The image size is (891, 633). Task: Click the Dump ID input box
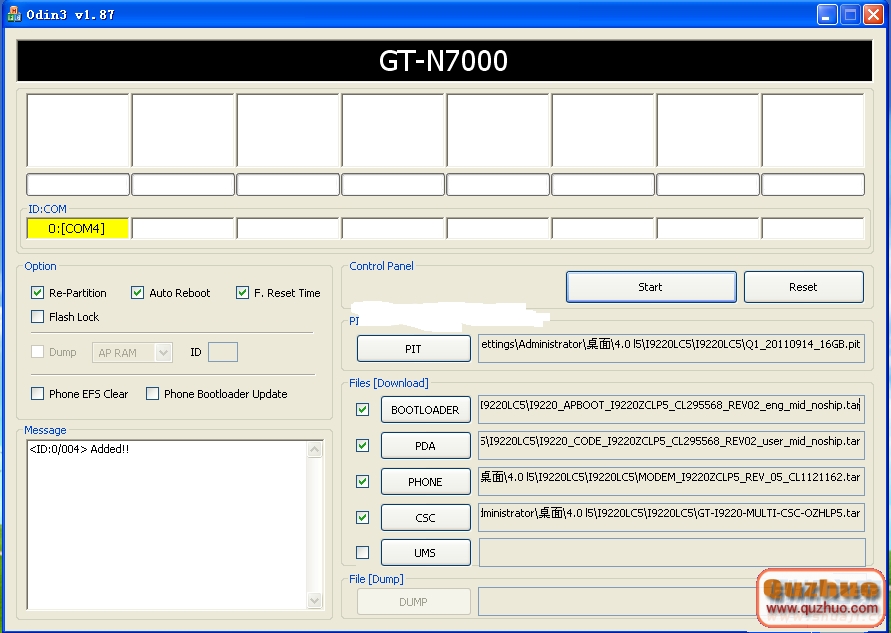click(x=223, y=352)
